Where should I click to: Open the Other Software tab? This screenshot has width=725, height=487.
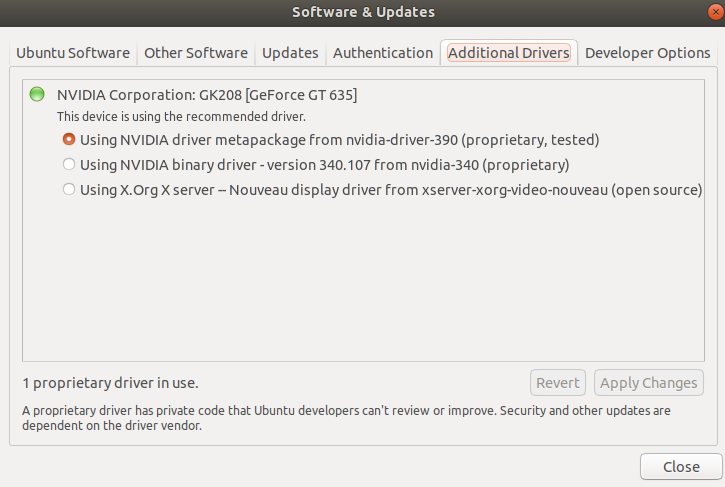[x=196, y=53]
